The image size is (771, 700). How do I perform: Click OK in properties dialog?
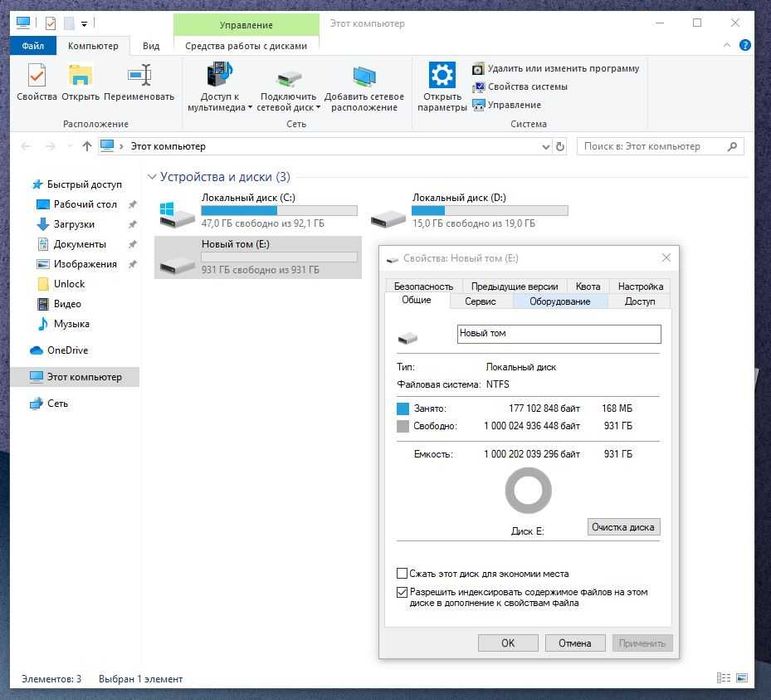pos(508,643)
